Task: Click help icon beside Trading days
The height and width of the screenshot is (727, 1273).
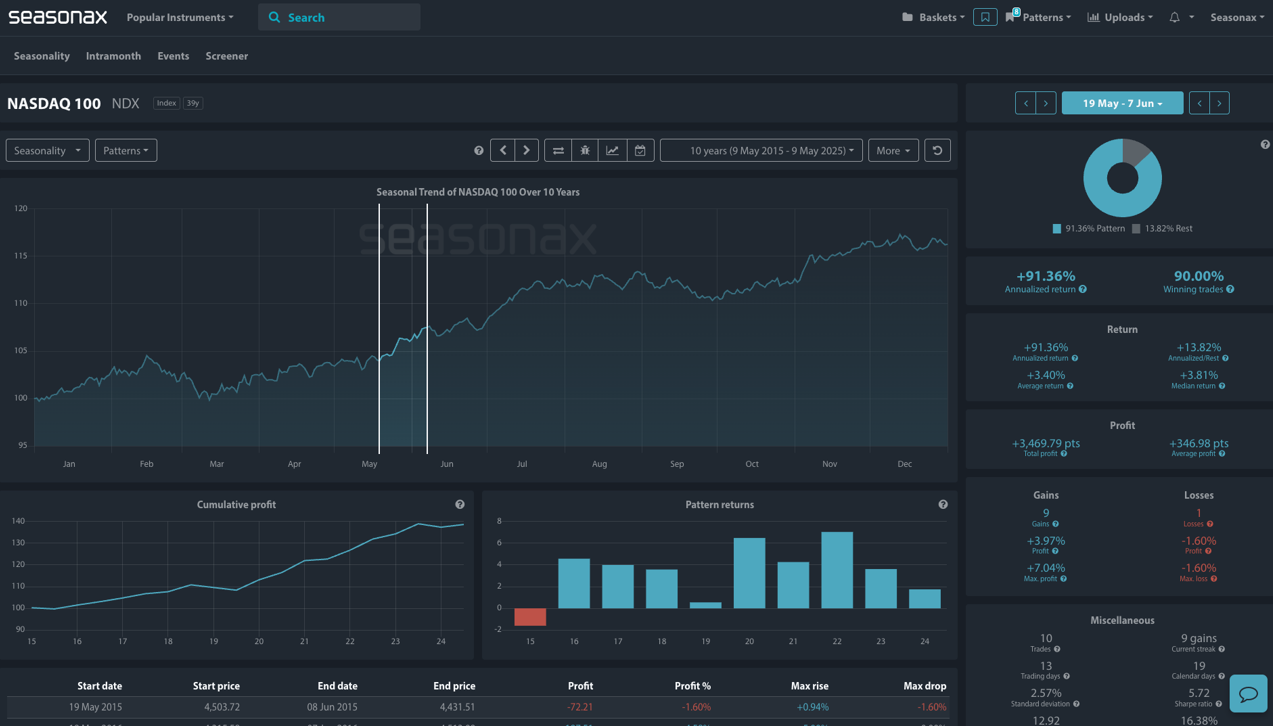Action: pos(1067,677)
